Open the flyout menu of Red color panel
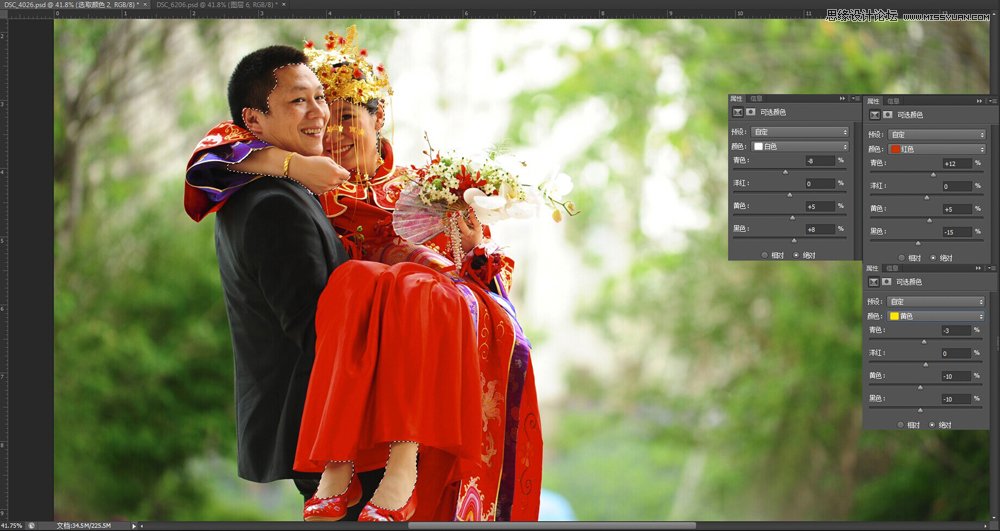The width and height of the screenshot is (1000, 531). click(992, 101)
